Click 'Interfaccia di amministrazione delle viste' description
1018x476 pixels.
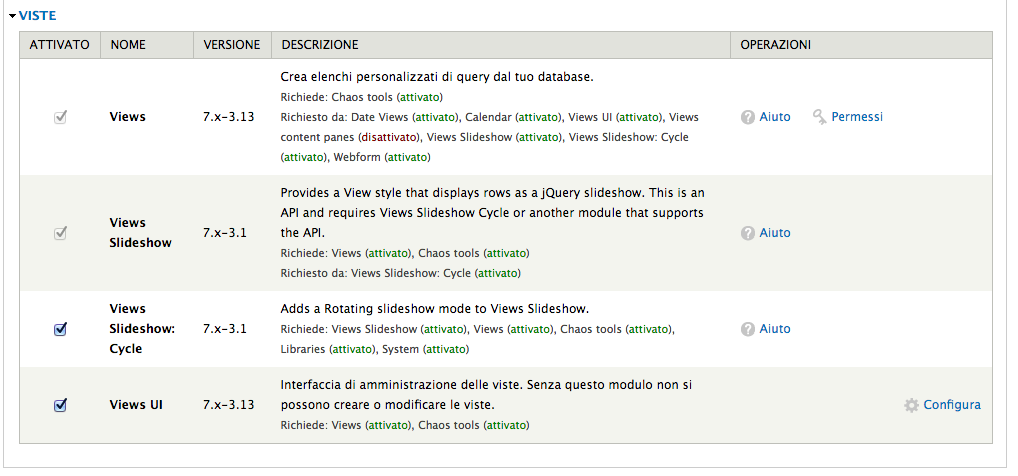point(486,395)
